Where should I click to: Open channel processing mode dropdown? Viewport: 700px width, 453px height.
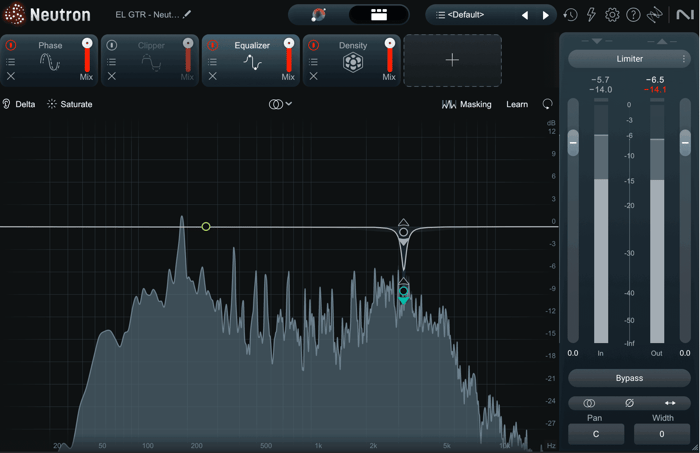point(280,104)
